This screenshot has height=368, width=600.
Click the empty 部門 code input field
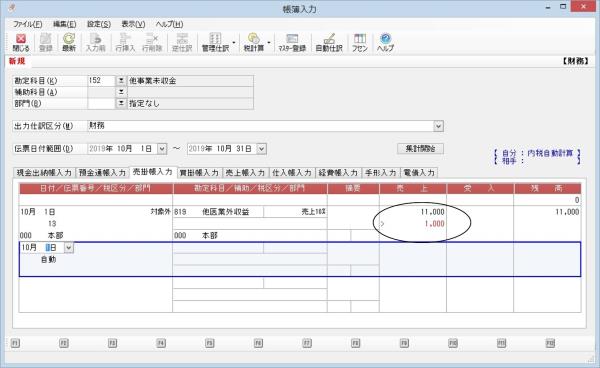(x=101, y=103)
